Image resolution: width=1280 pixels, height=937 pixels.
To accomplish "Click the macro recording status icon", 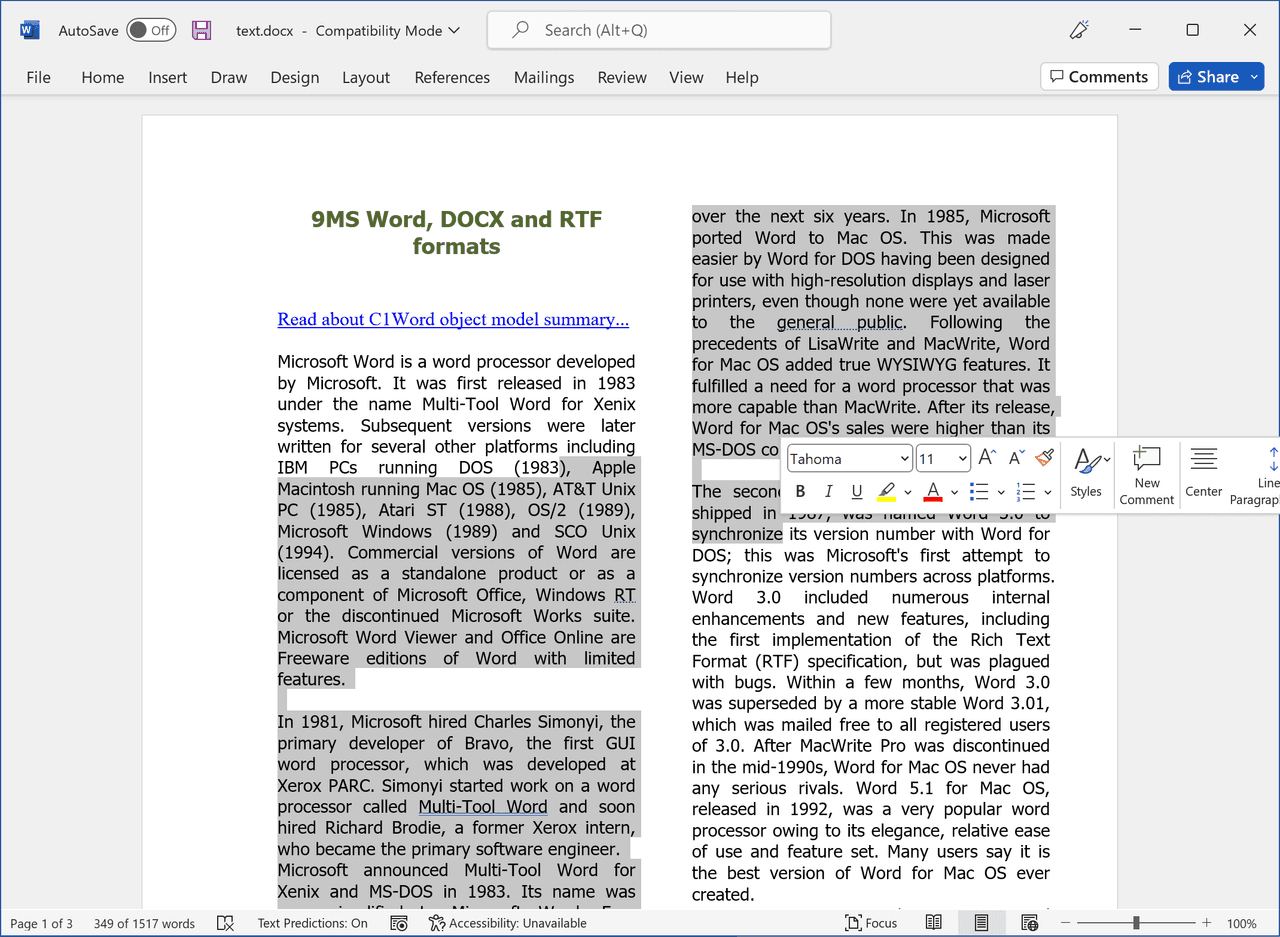I will 399,923.
